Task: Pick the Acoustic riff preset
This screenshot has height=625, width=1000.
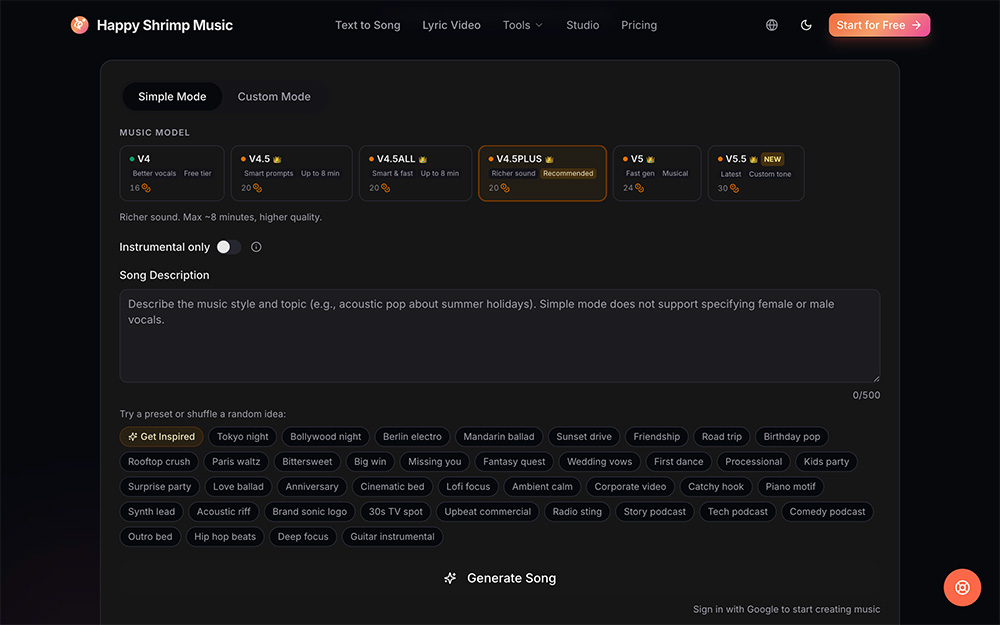Action: click(x=223, y=511)
